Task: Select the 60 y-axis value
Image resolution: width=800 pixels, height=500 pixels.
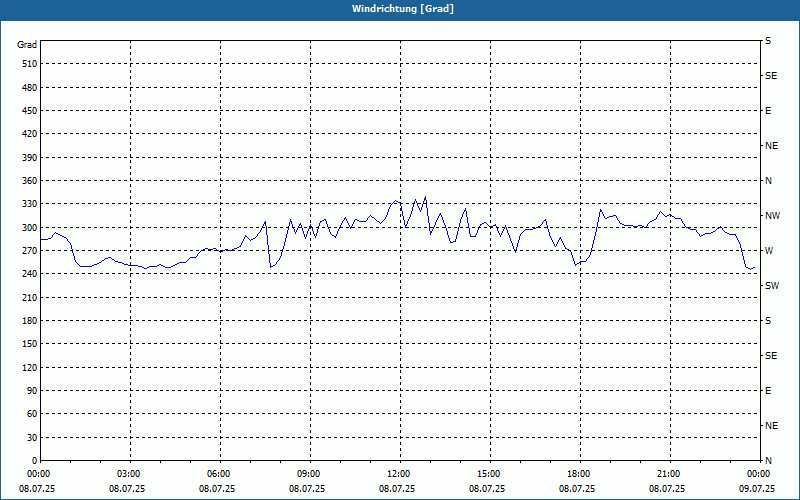Action: pos(32,414)
